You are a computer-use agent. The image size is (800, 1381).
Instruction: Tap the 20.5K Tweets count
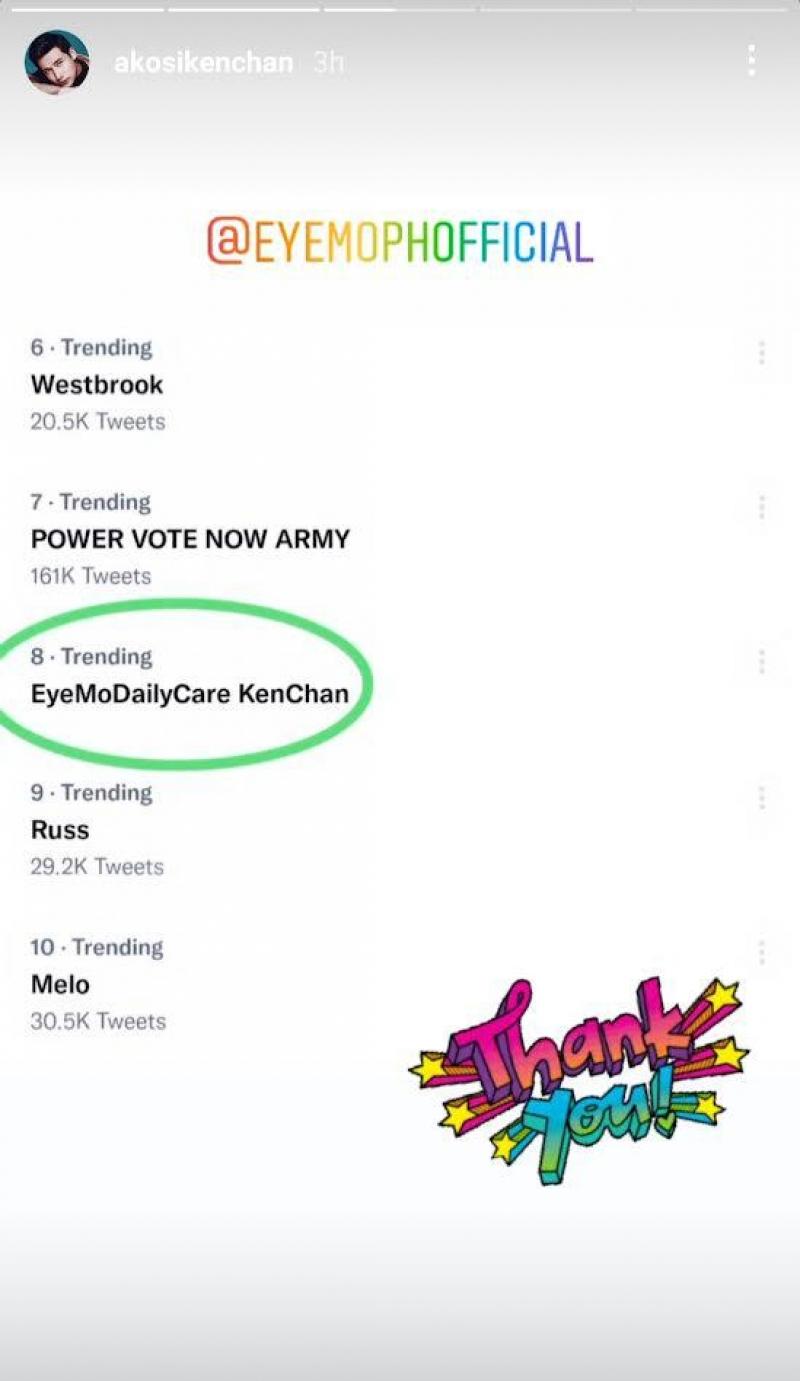coord(98,422)
